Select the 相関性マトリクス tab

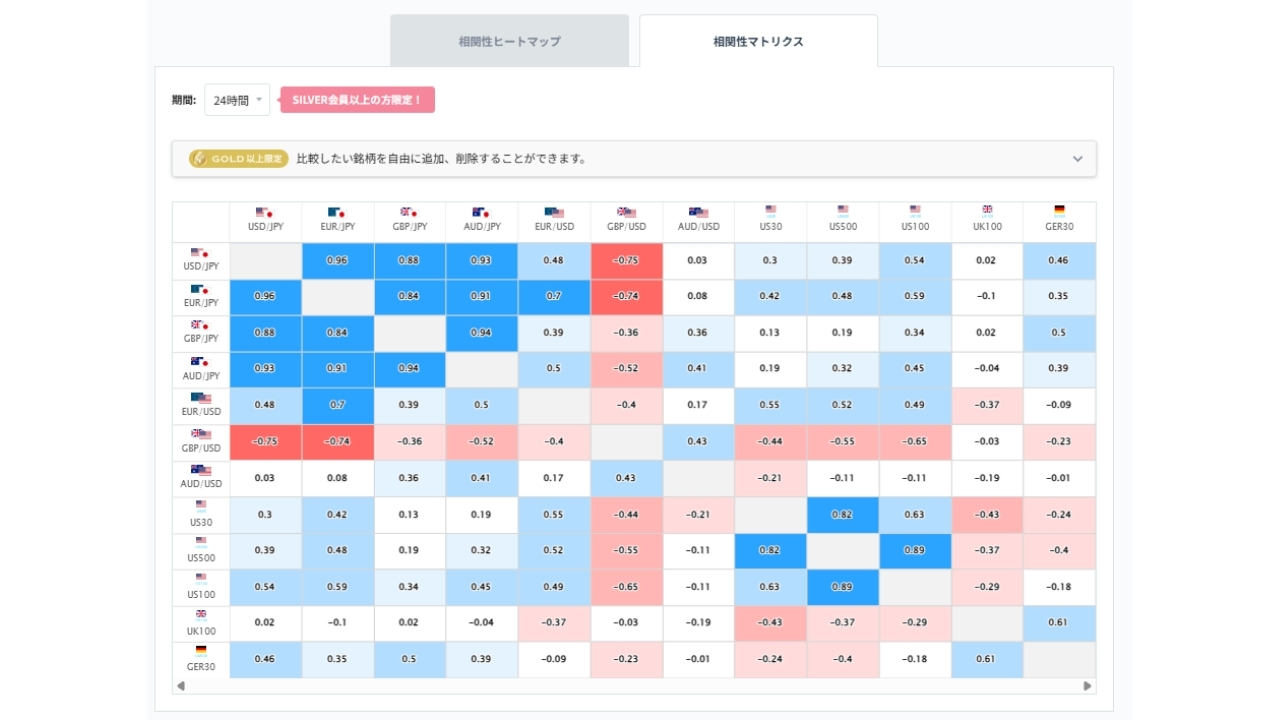click(758, 41)
